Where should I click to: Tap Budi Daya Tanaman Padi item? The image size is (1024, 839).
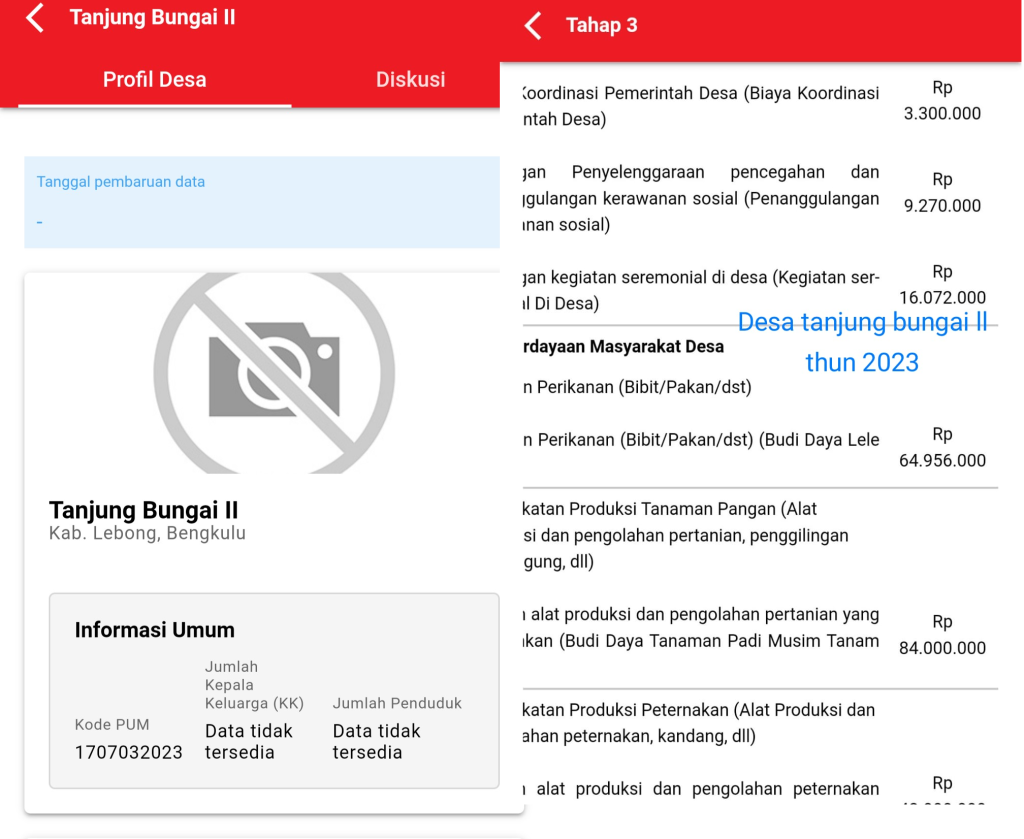coord(700,628)
